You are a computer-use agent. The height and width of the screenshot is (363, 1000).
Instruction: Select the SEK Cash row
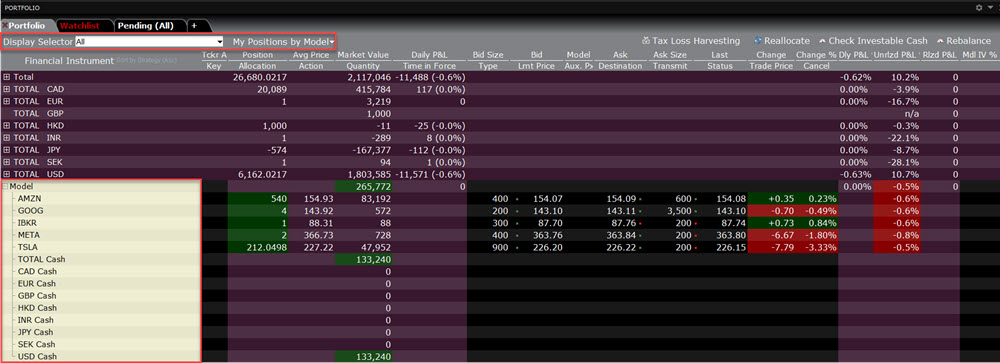click(x=102, y=344)
